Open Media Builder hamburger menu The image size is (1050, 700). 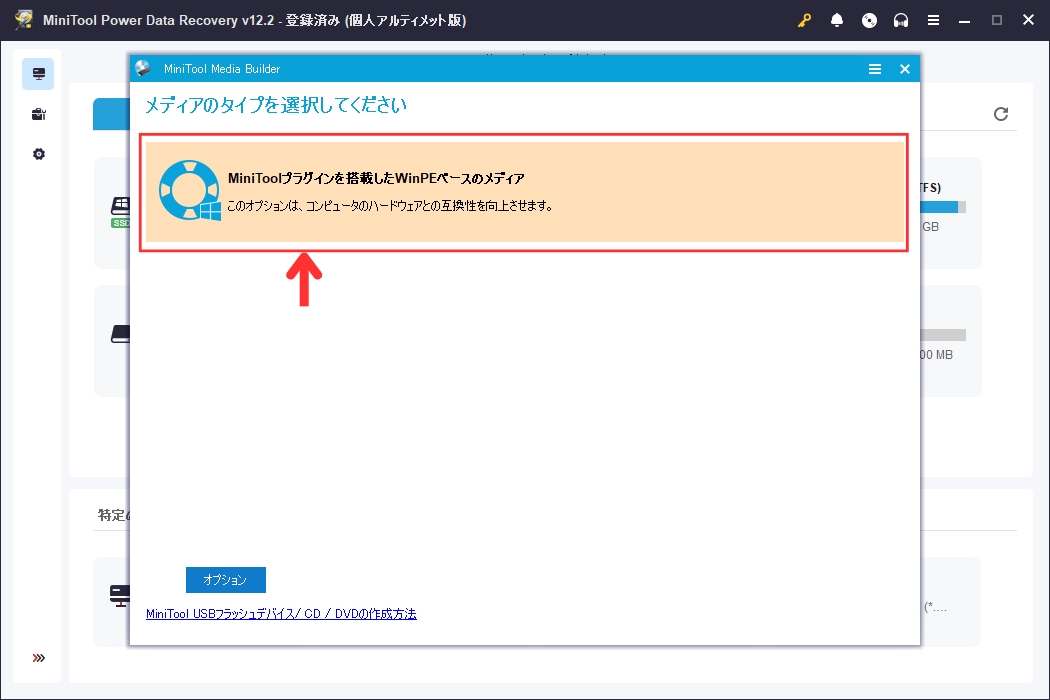pos(875,69)
